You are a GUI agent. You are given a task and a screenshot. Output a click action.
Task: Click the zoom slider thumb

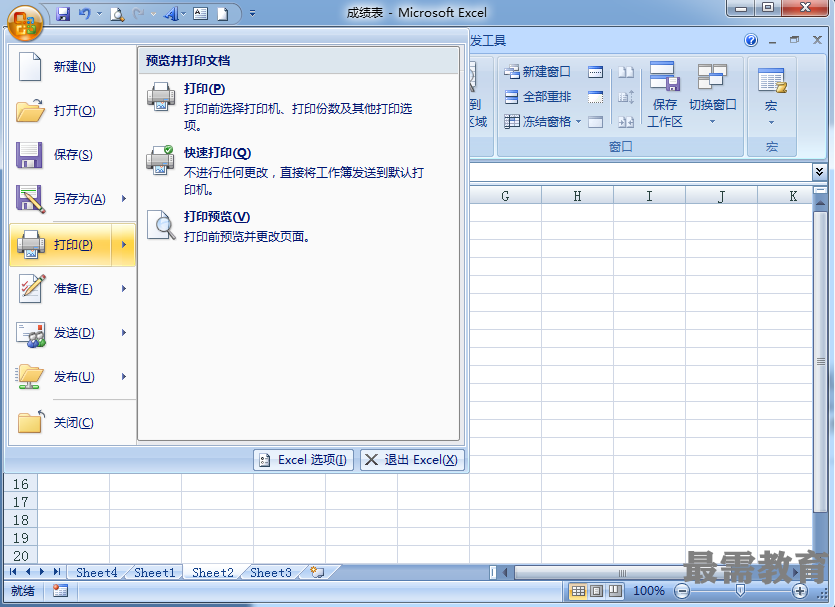click(740, 590)
